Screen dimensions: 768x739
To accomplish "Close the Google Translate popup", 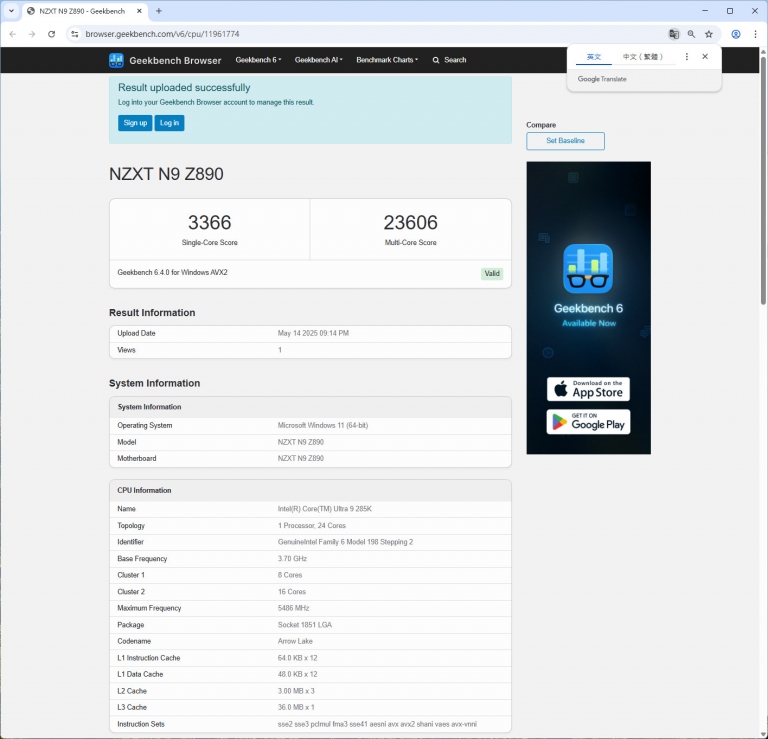I will point(705,57).
